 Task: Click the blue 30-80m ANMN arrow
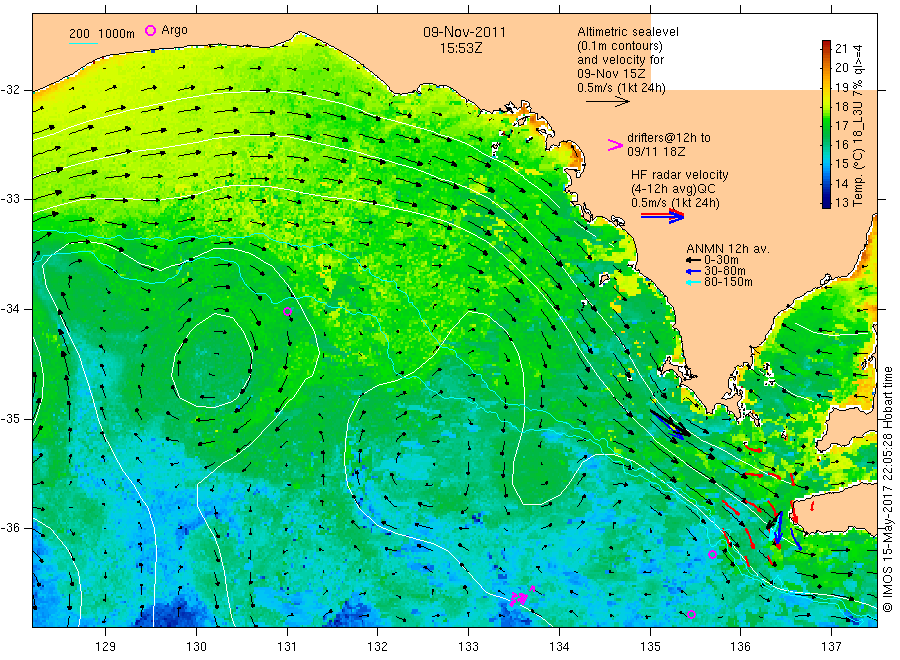coord(693,271)
